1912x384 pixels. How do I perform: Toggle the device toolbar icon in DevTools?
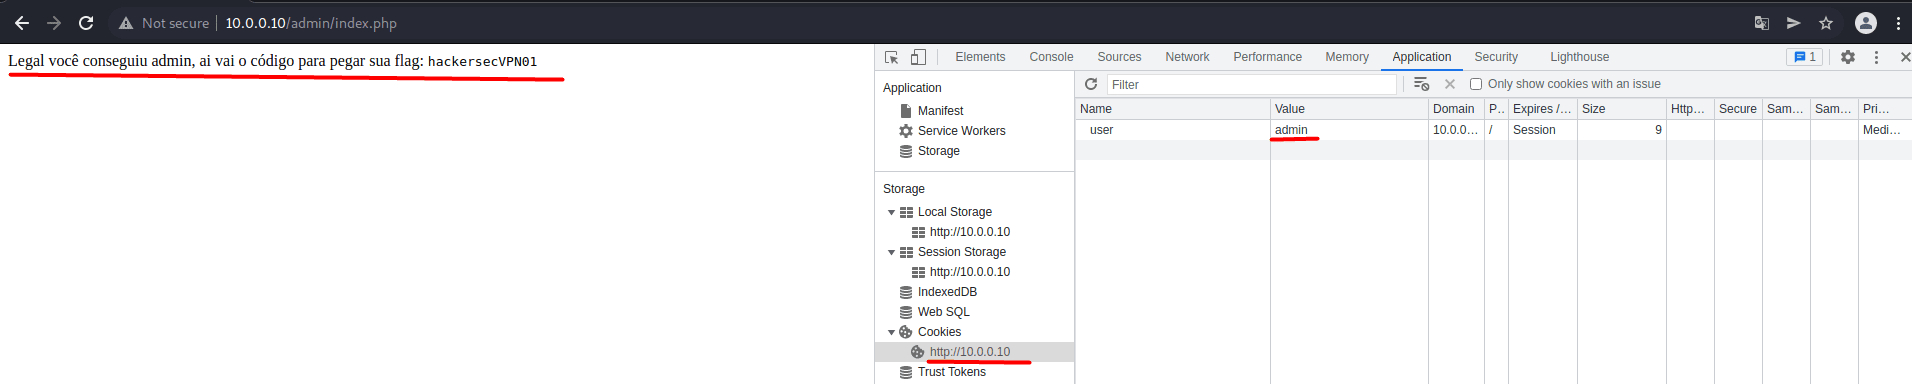click(918, 57)
